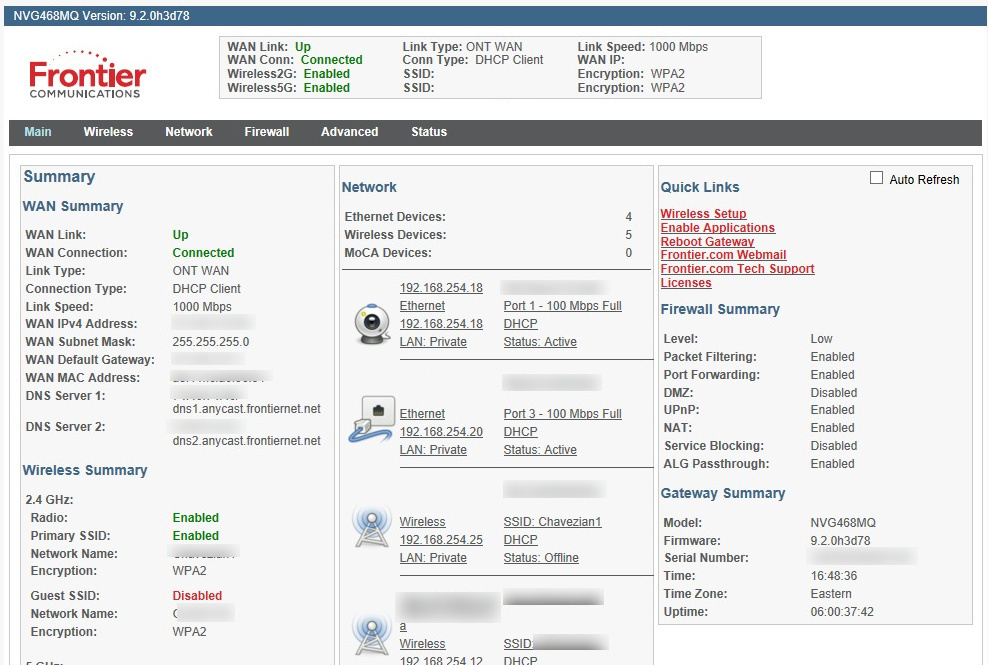Click the Ethernet cable device icon
Viewport: 988px width, 665px height.
pyautogui.click(x=372, y=419)
